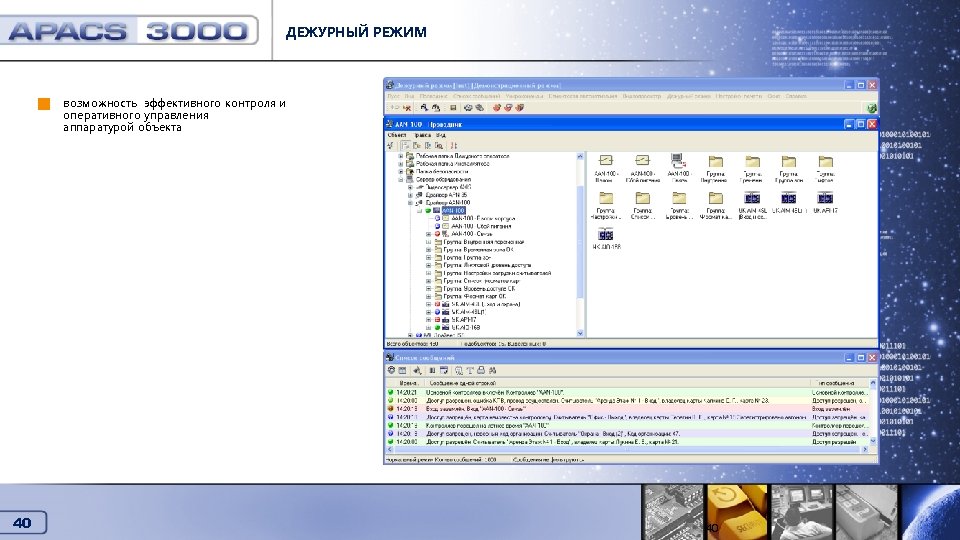Select the UK APH7 controller icon in the right pane
Image resolution: width=960 pixels, height=540 pixels.
pos(825,198)
